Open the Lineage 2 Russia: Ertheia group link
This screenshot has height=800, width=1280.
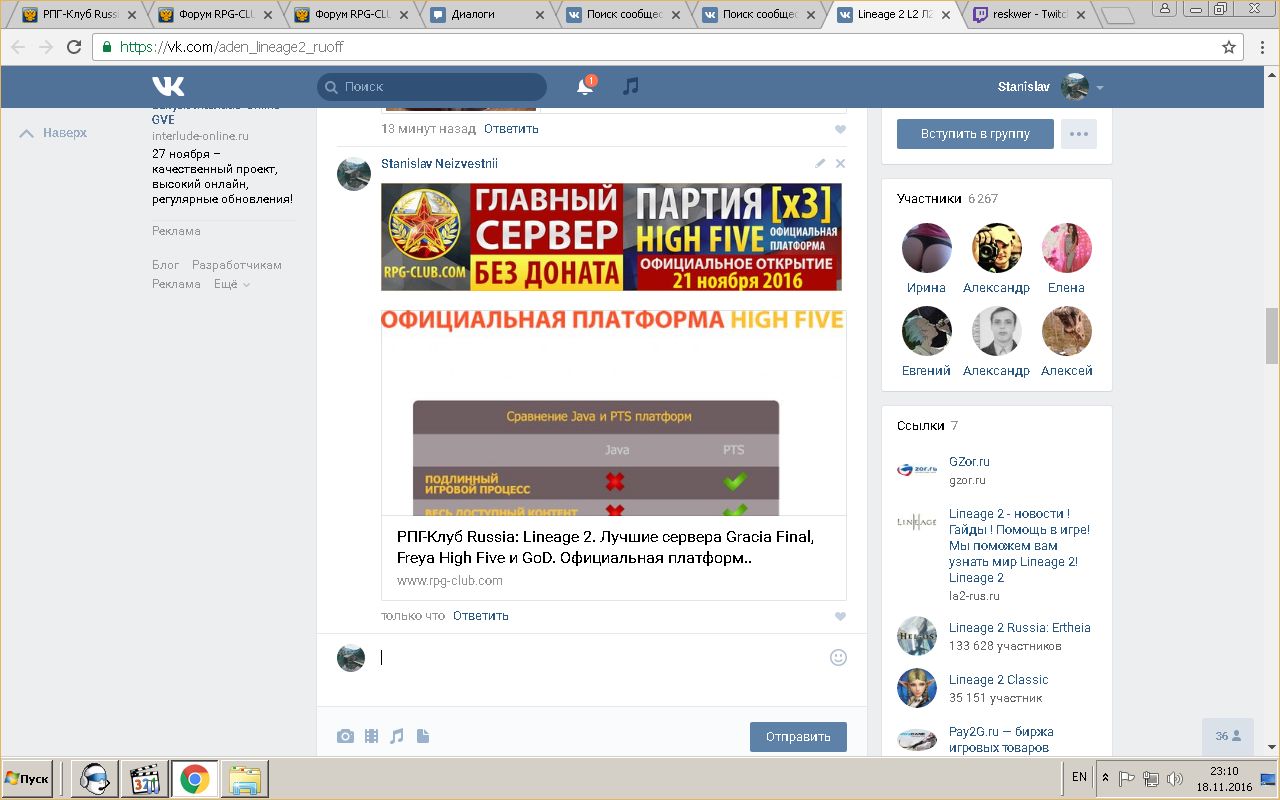click(x=1020, y=628)
